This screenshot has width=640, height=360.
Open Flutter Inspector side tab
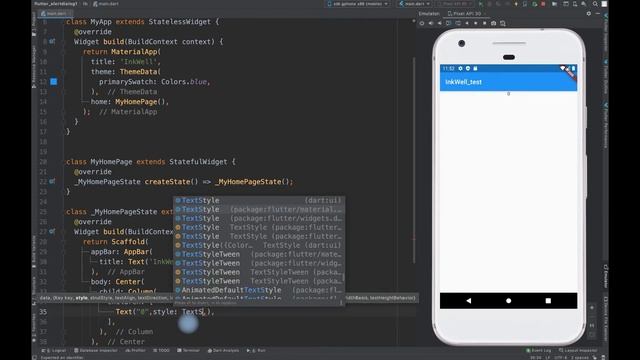coord(606,33)
